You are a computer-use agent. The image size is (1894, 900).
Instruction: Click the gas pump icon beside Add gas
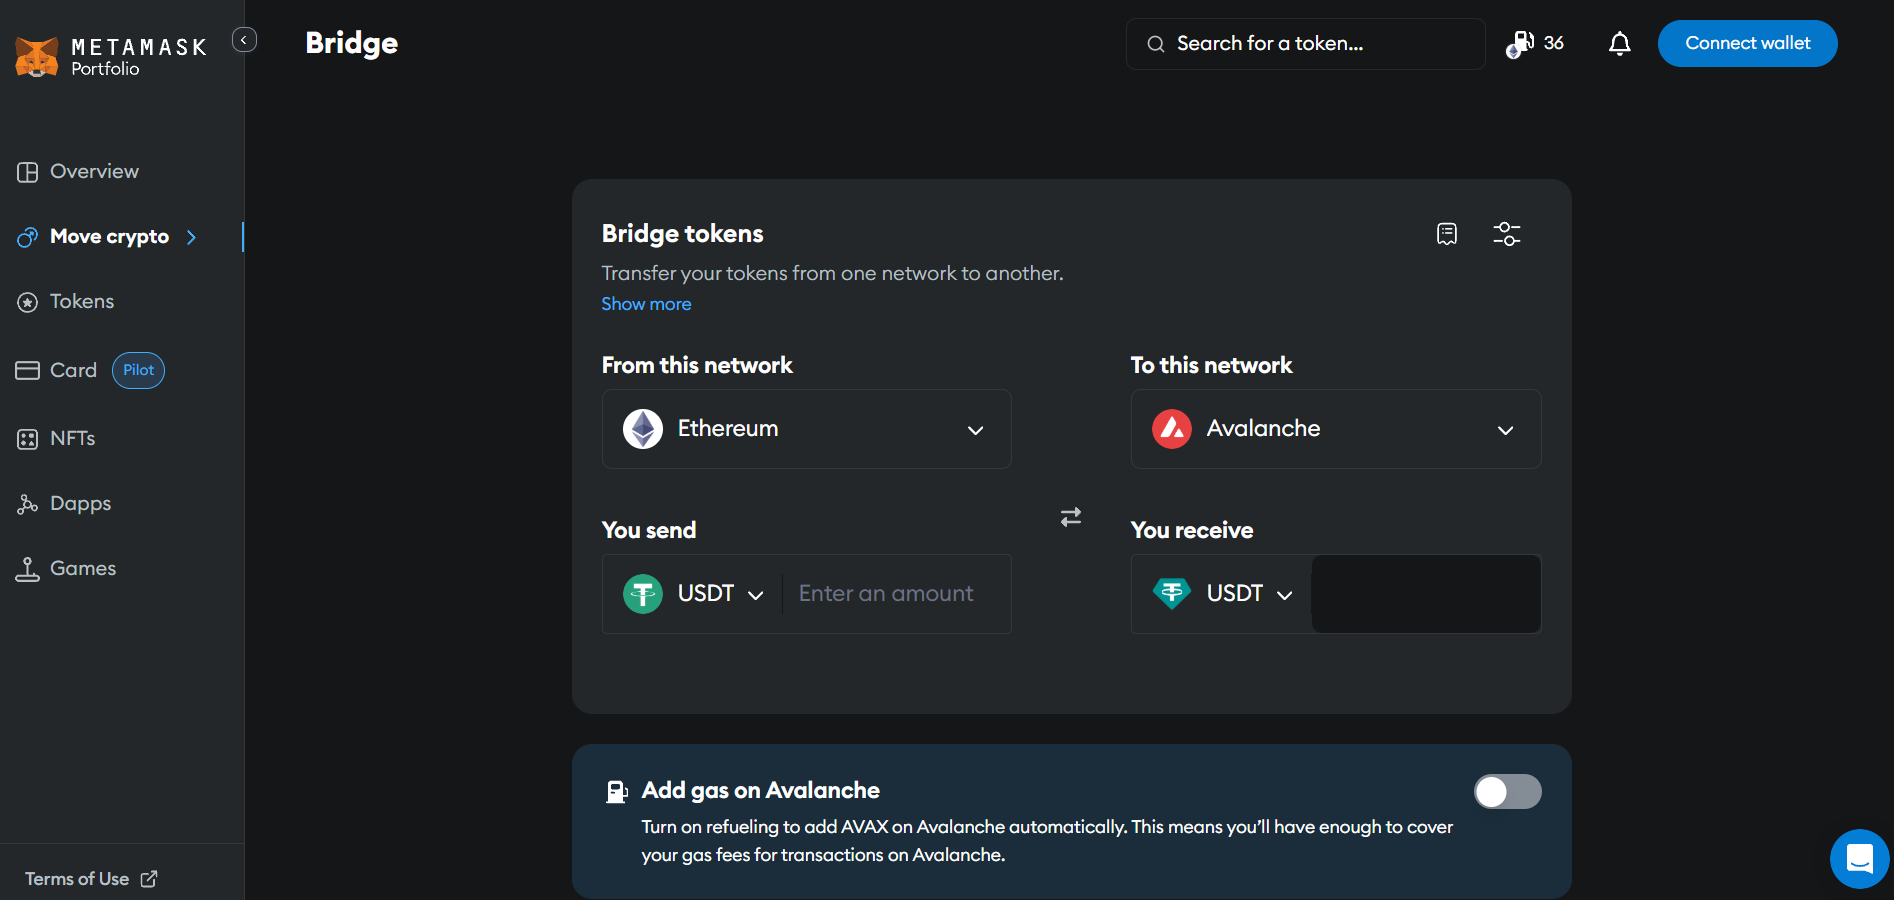click(617, 792)
